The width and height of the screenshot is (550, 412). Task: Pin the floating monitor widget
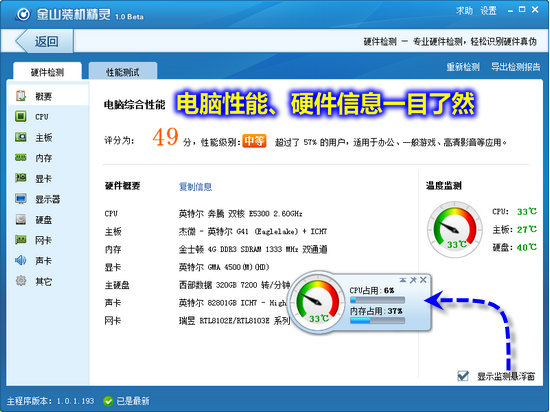tap(413, 279)
